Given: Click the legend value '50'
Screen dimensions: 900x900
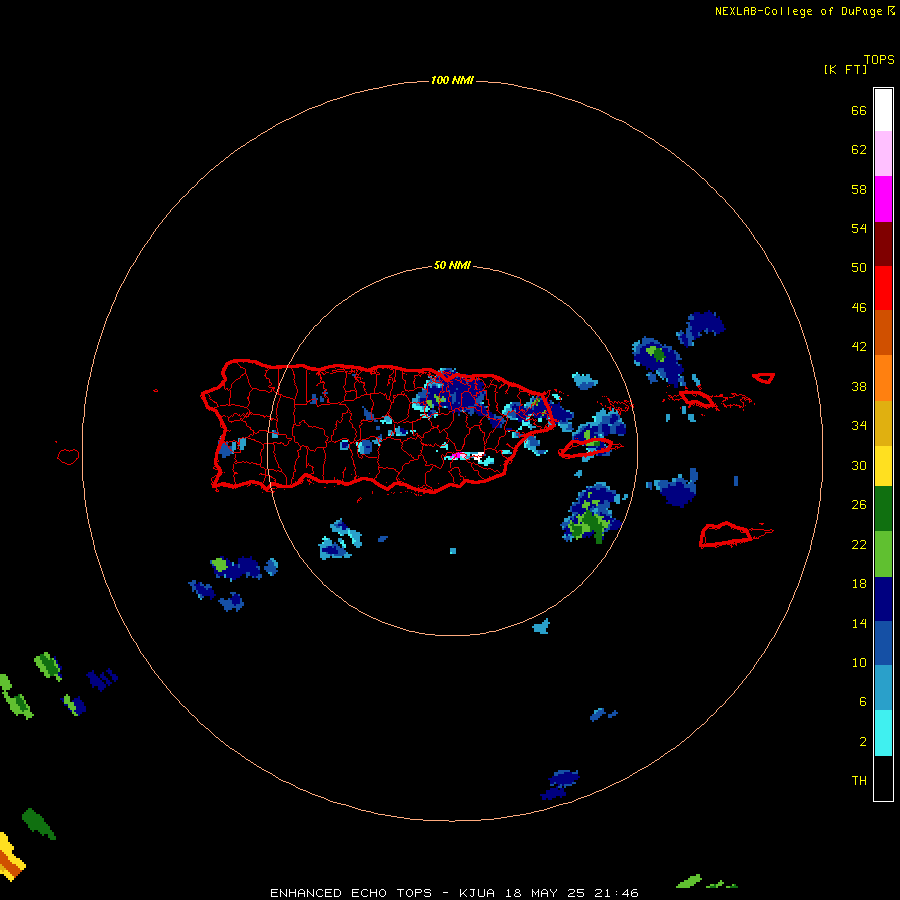Looking at the screenshot, I should click(x=859, y=268).
